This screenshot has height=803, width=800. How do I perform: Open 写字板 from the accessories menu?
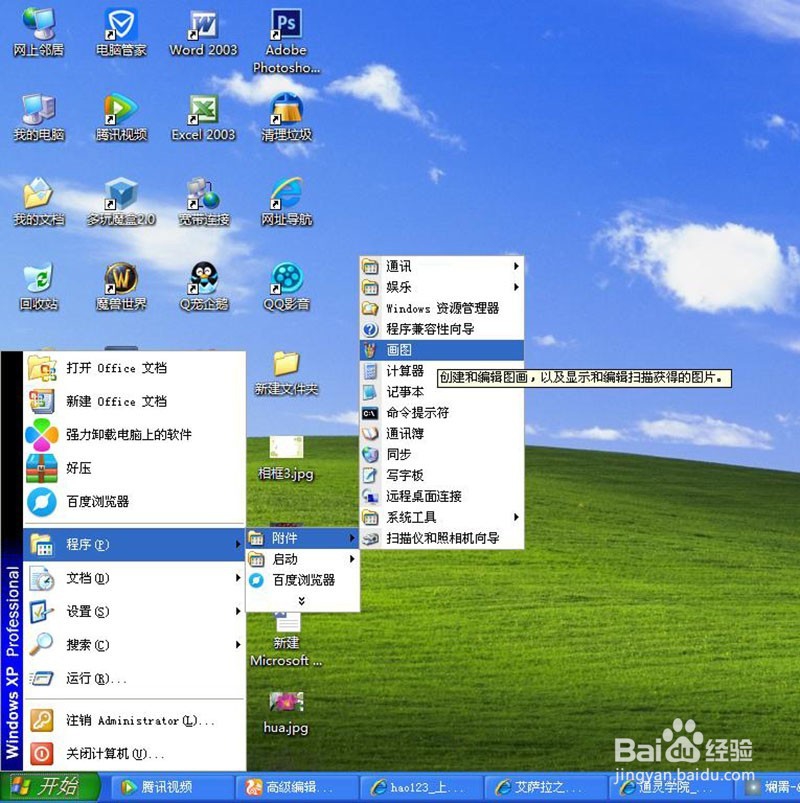pyautogui.click(x=442, y=475)
